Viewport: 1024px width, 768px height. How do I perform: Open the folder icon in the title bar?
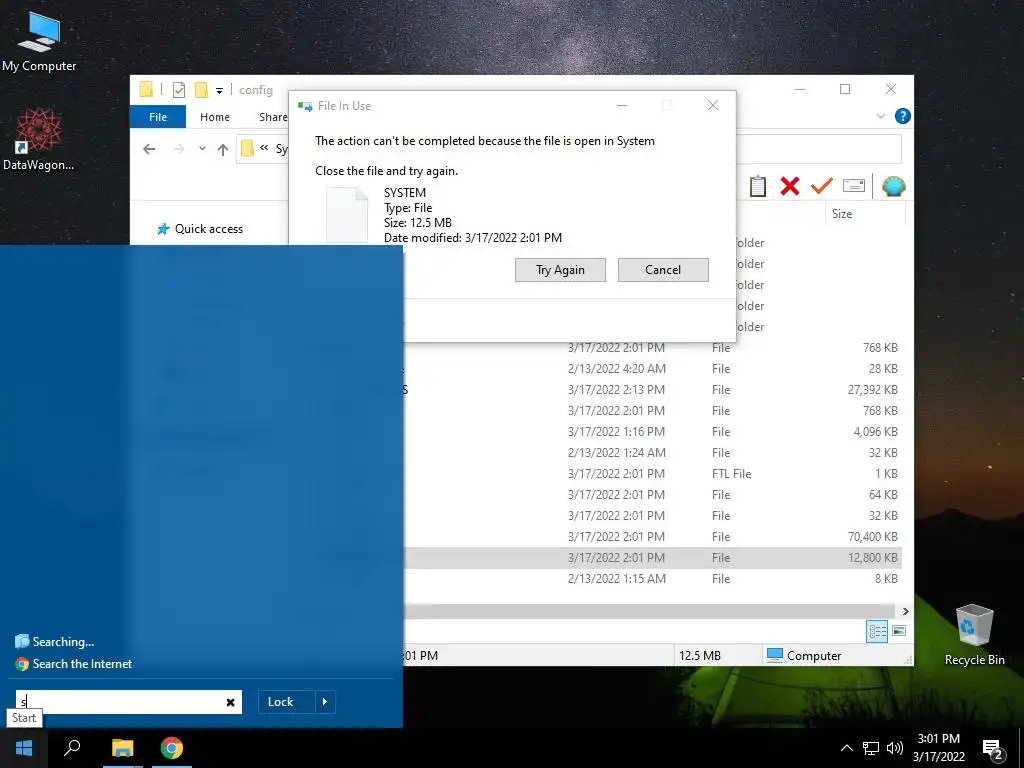coord(146,89)
